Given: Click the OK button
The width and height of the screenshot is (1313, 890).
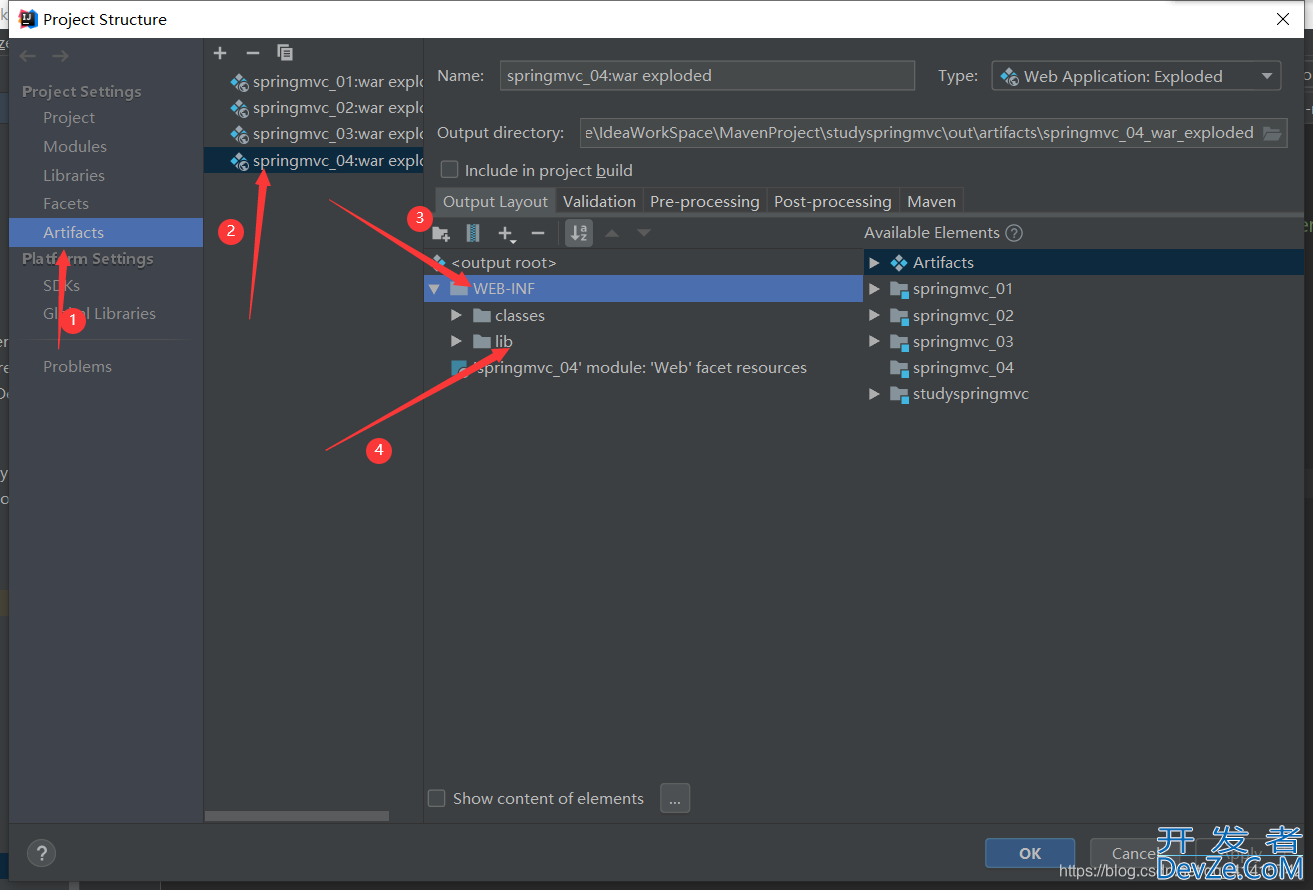Looking at the screenshot, I should tap(1030, 853).
